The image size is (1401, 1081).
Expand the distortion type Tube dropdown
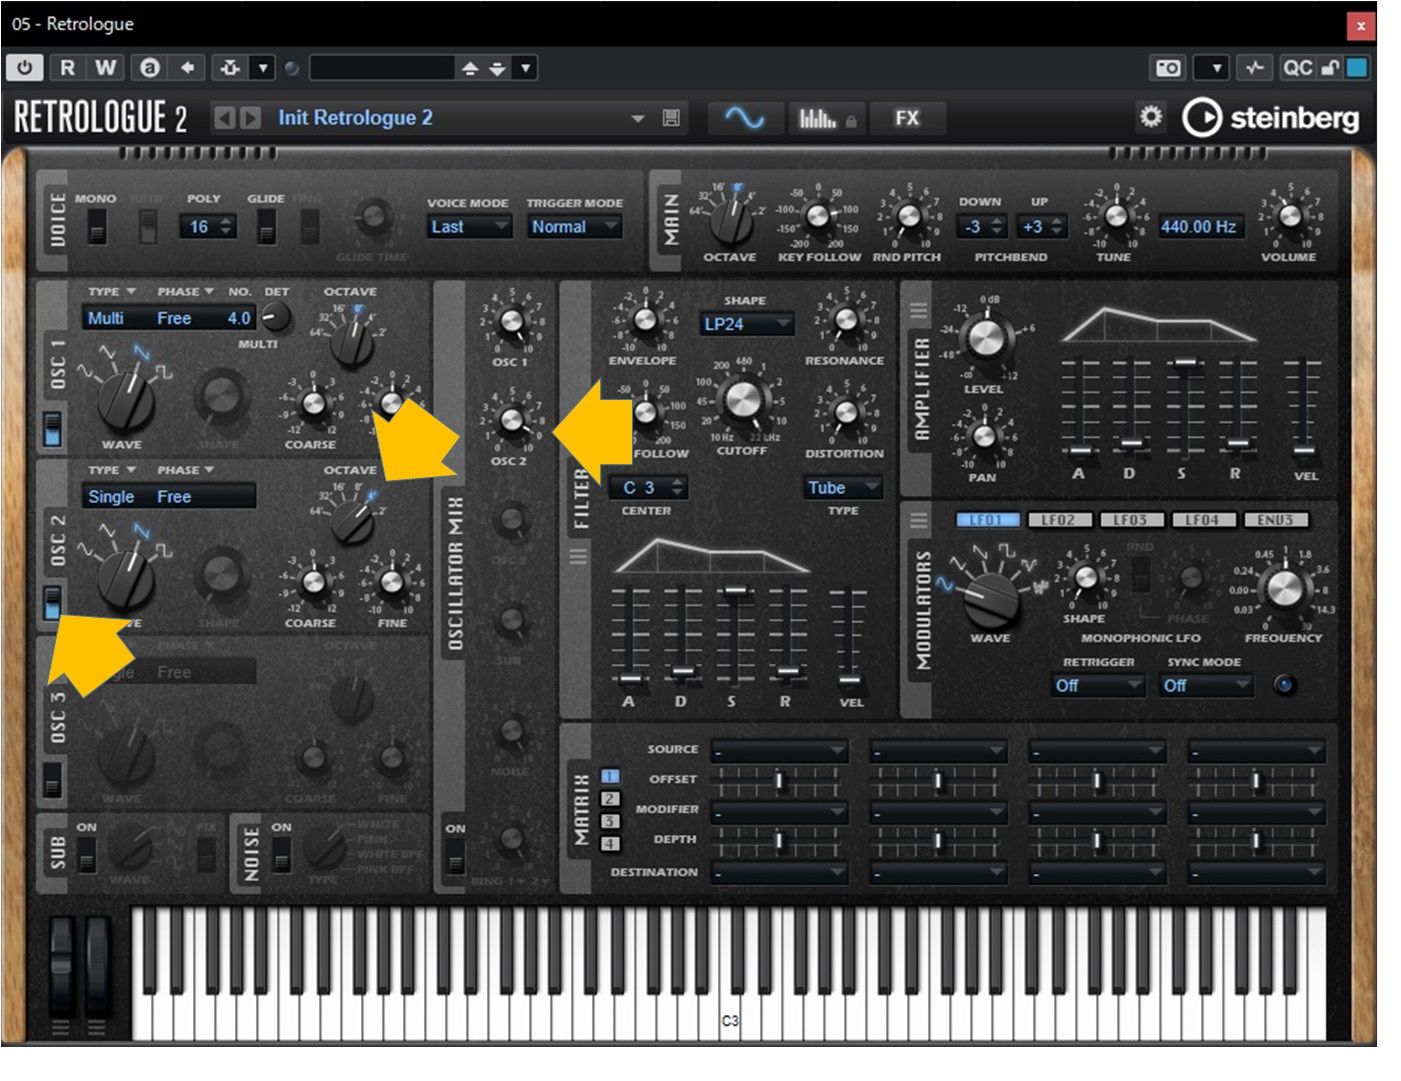point(843,488)
